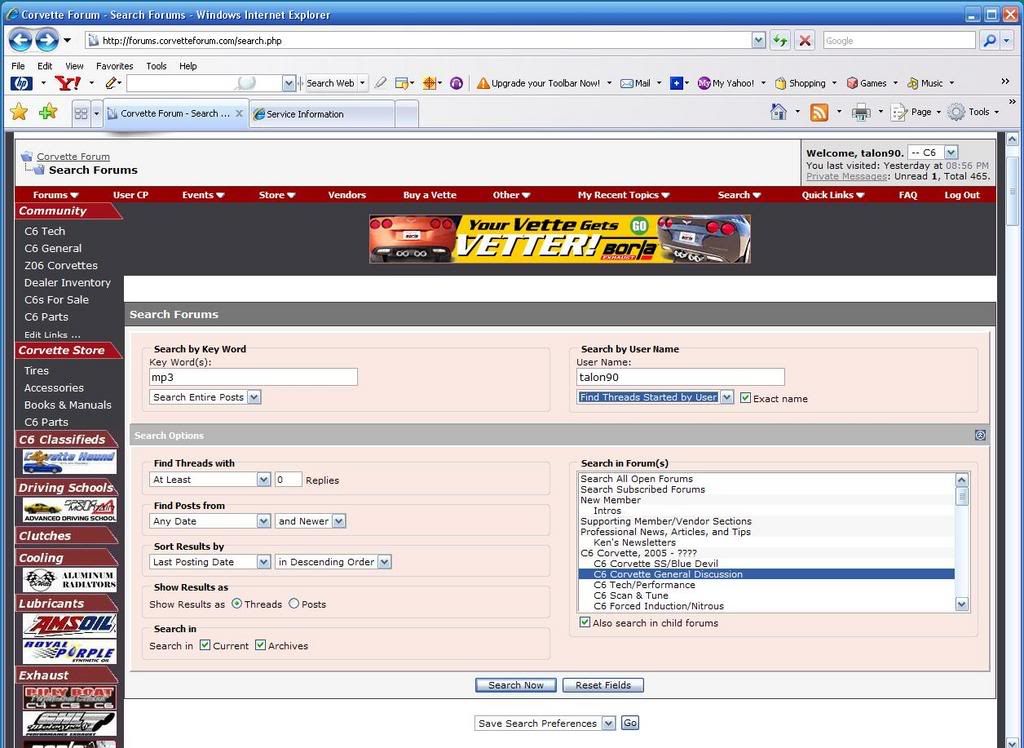Open the Favorites menu
This screenshot has height=748, width=1024.
tap(114, 66)
